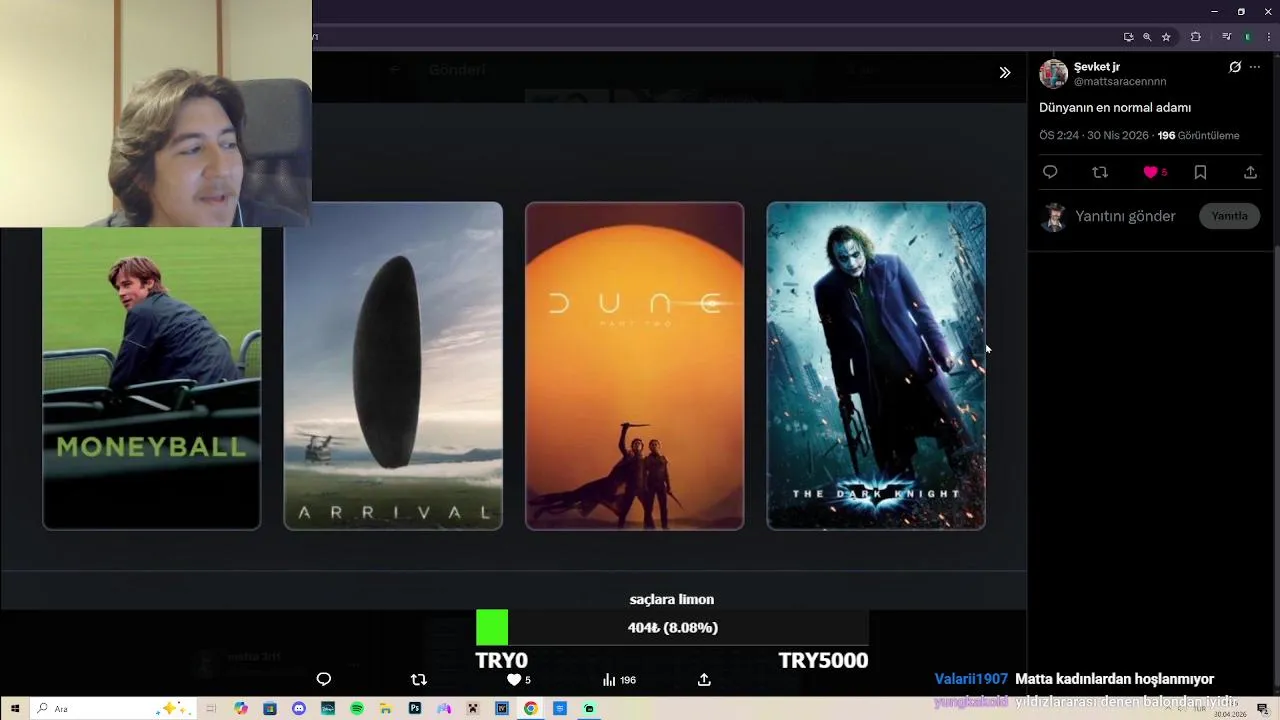Bookmark the tweet in the sidebar
The image size is (1280, 720).
(x=1200, y=172)
